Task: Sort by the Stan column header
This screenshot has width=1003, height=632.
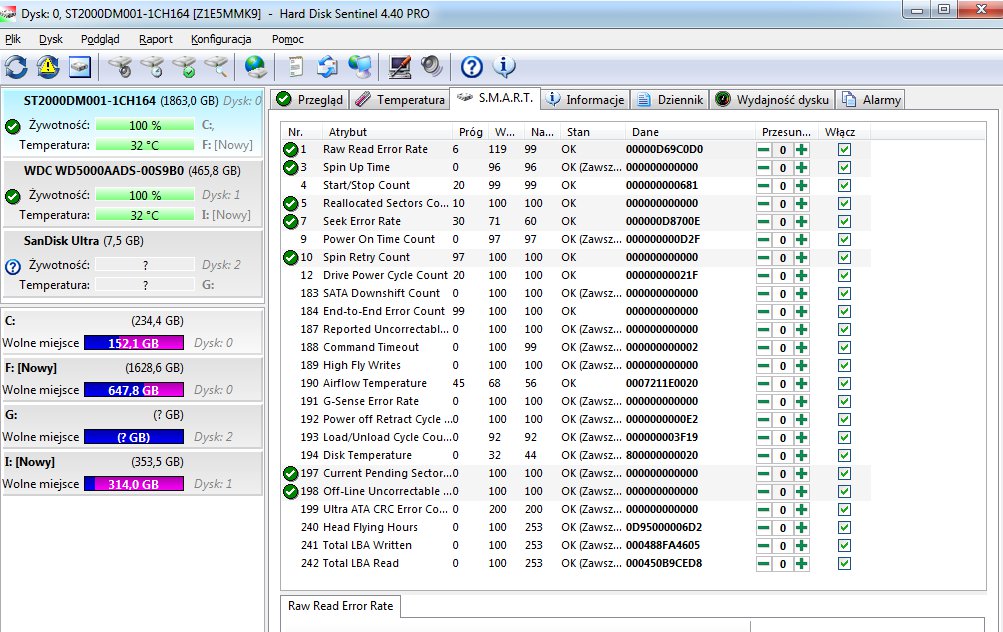Action: 592,132
